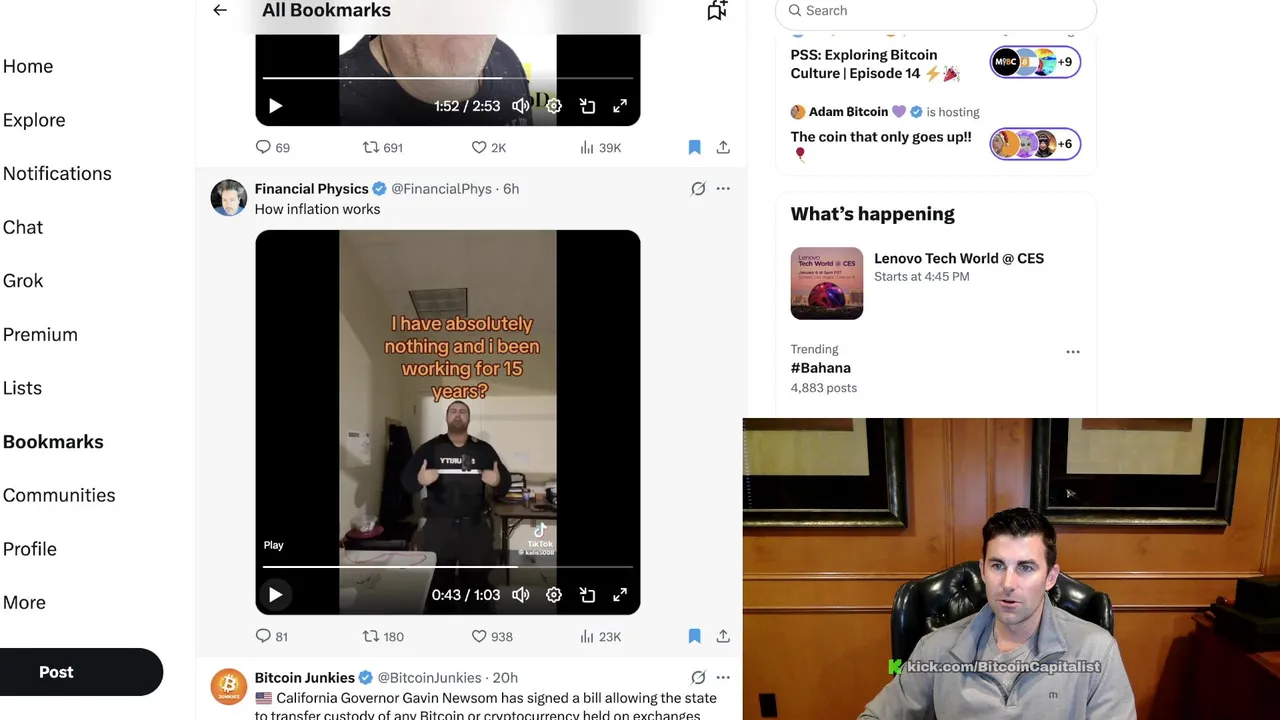Go back using the arrow beside All Bookmarks
Screen dimensions: 1280x720
pos(220,10)
